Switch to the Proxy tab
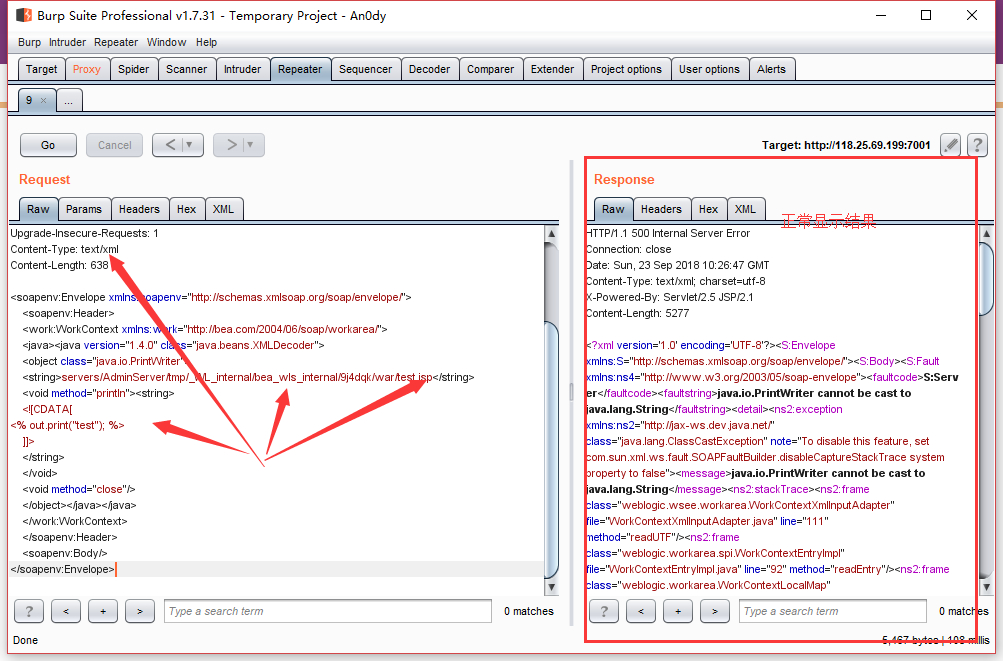 [x=86, y=69]
